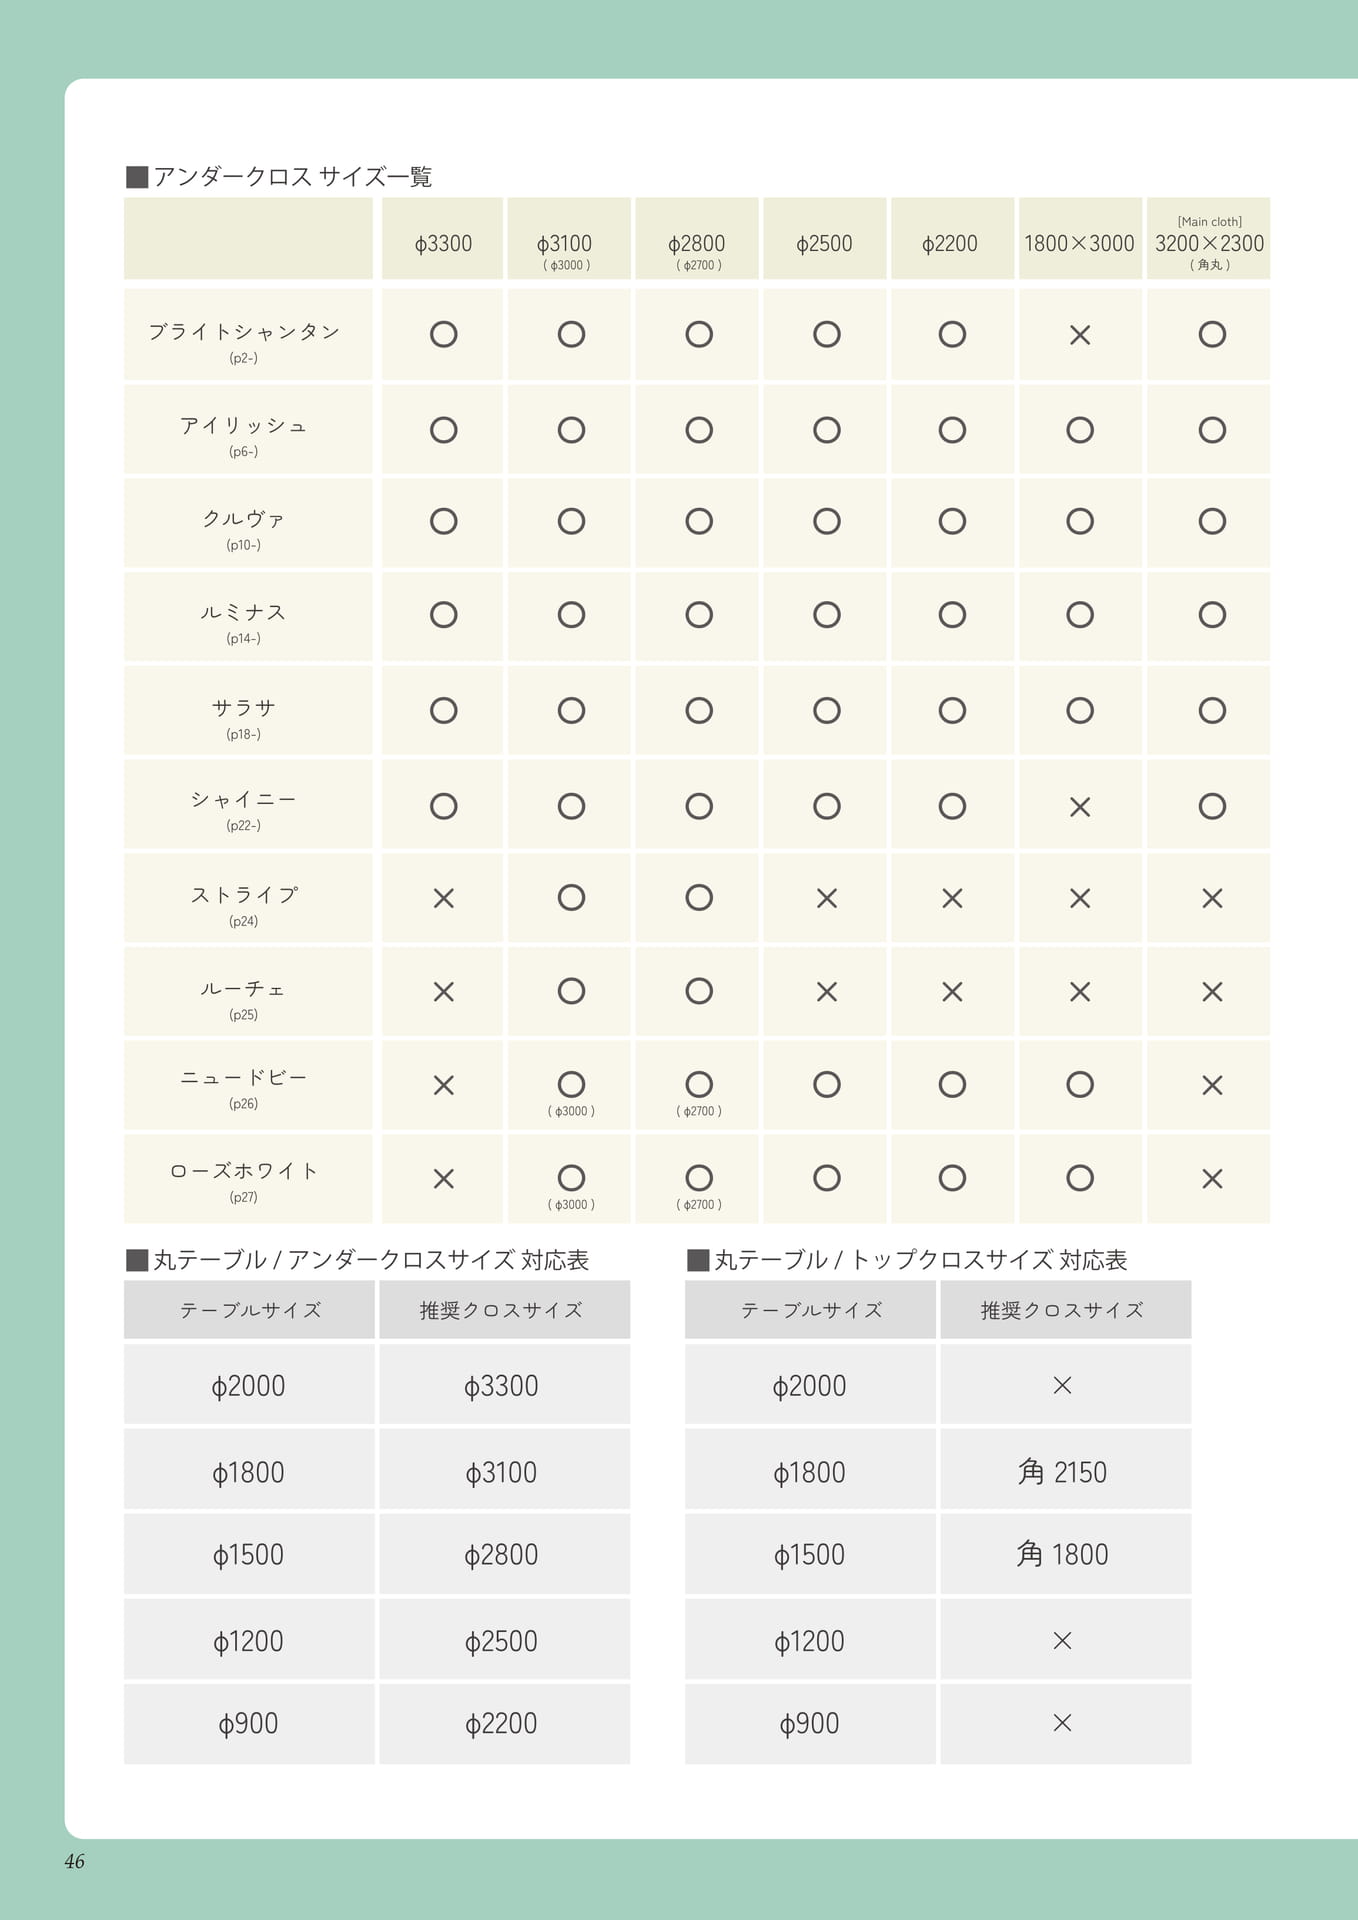Click the circle for ブライトシャンタン under φ3300

pos(443,334)
